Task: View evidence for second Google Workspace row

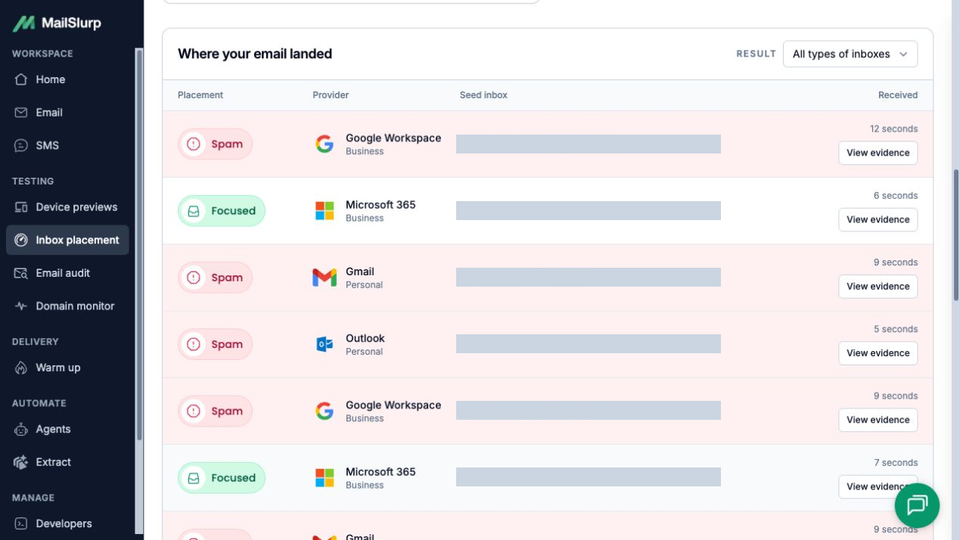Action: pos(877,420)
